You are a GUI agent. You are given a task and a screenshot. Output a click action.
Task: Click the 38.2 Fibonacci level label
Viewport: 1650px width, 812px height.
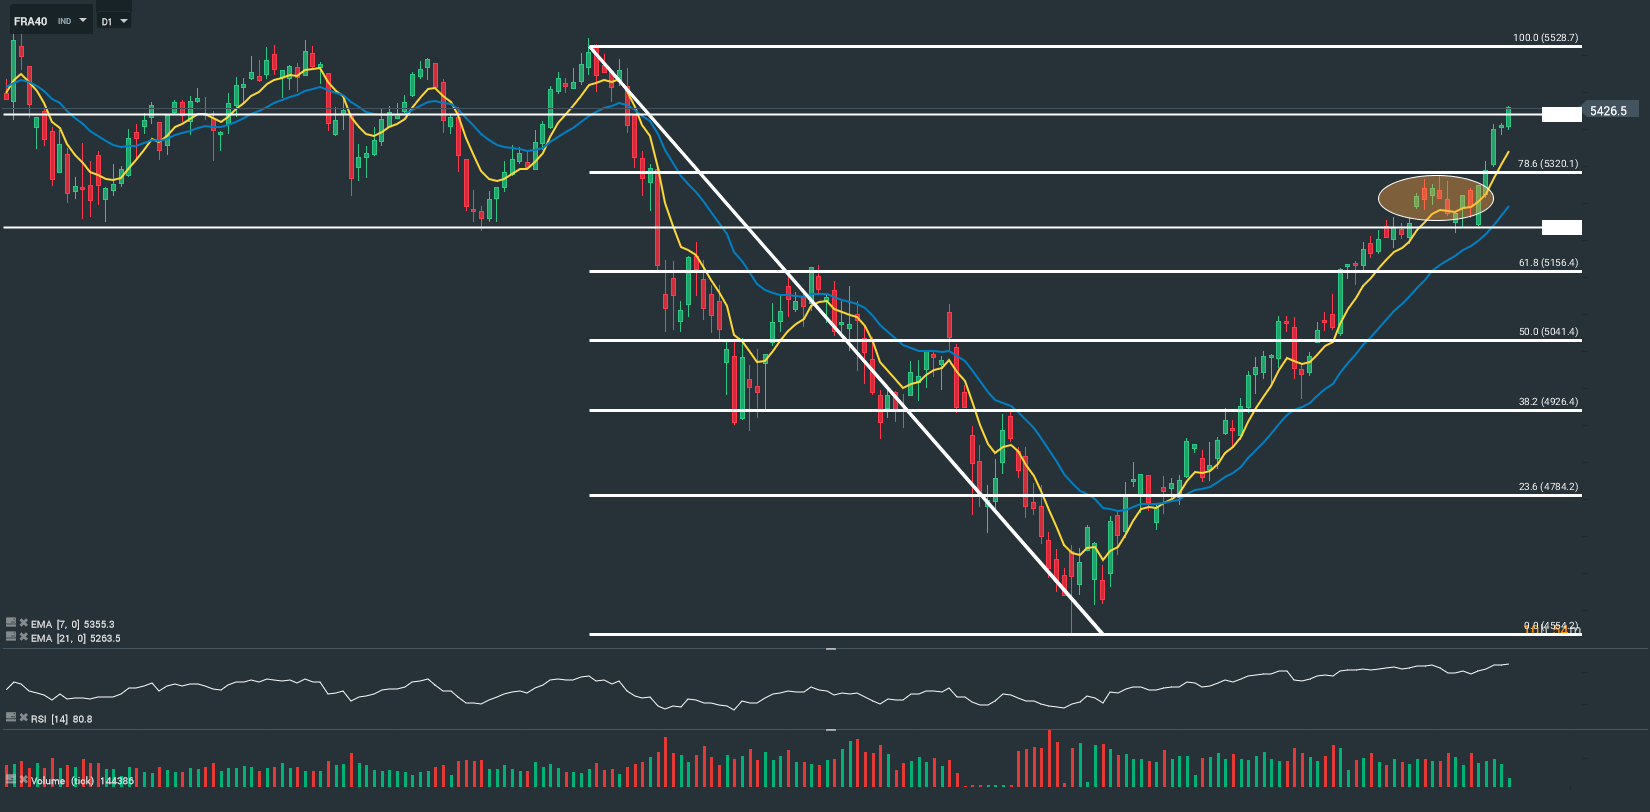(1548, 402)
